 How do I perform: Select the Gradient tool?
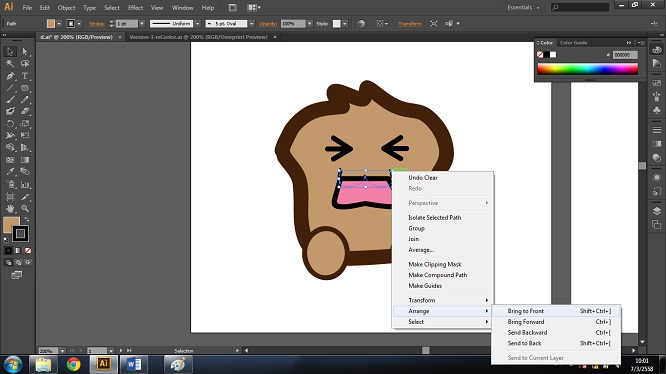click(25, 160)
